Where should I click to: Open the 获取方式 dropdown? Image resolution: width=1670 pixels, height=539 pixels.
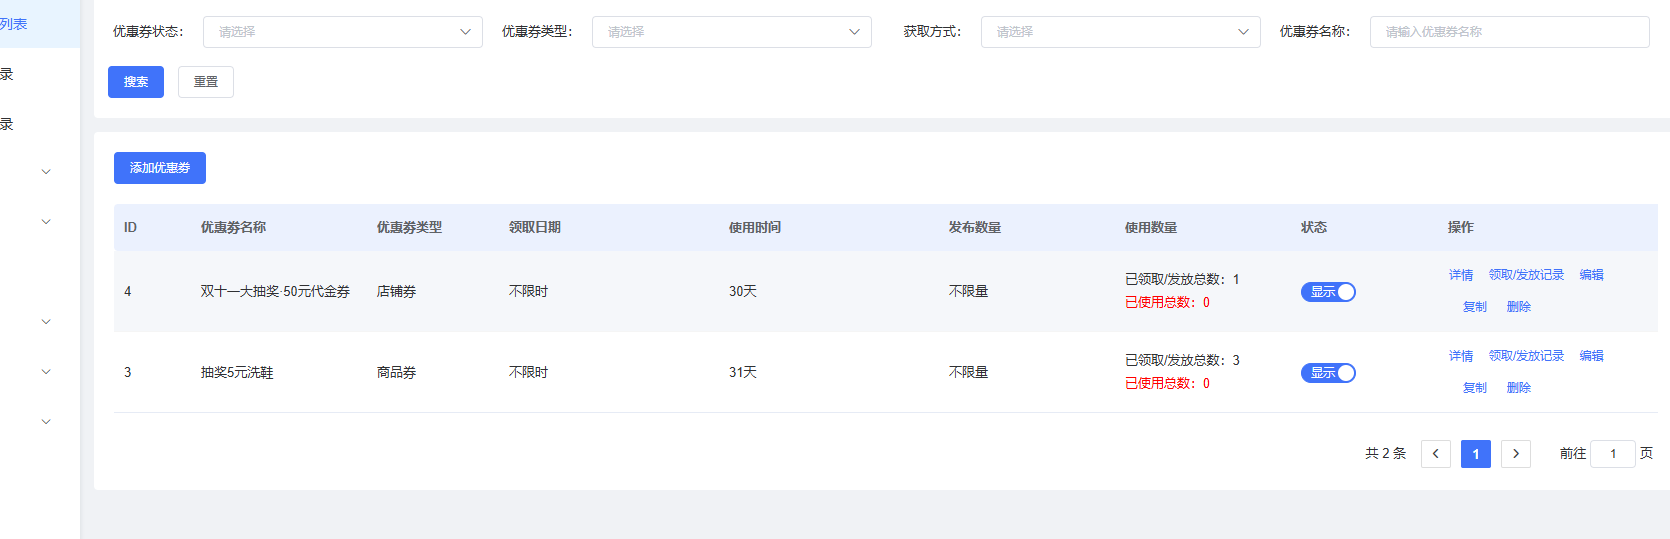pyautogui.click(x=1120, y=32)
